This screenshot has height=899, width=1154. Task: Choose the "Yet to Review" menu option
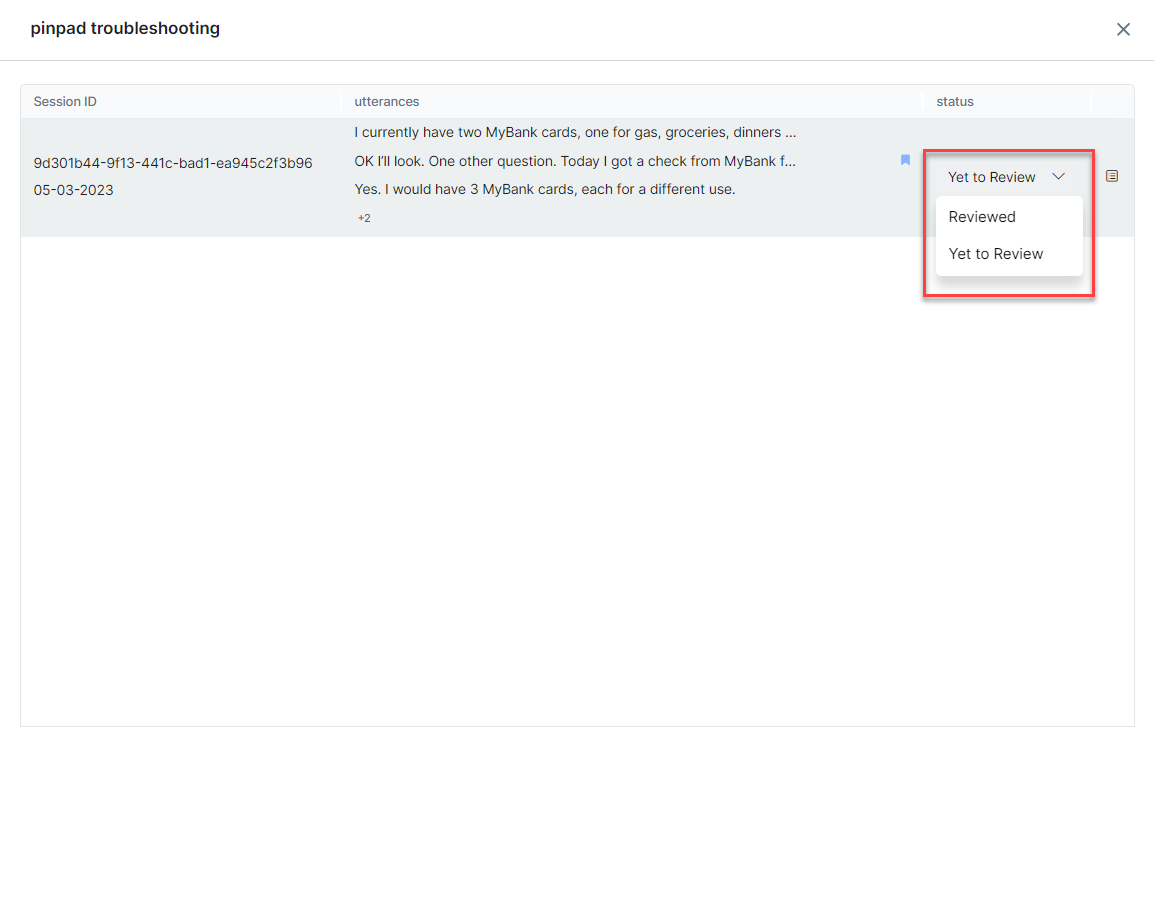point(996,254)
